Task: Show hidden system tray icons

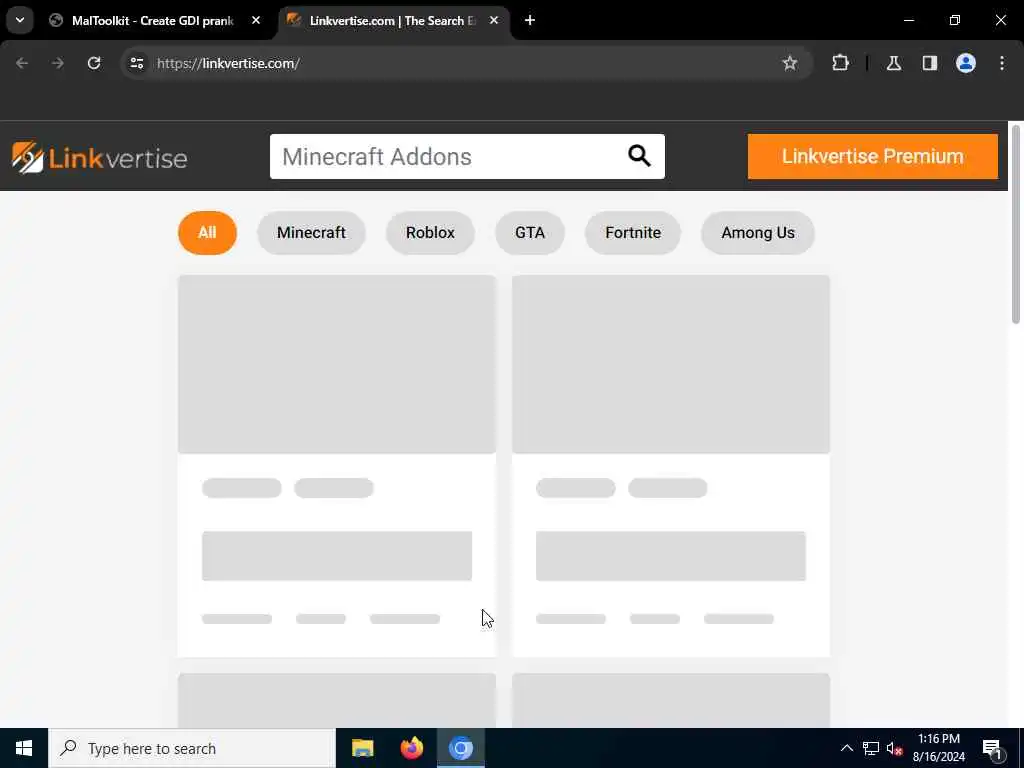Action: pyautogui.click(x=846, y=748)
